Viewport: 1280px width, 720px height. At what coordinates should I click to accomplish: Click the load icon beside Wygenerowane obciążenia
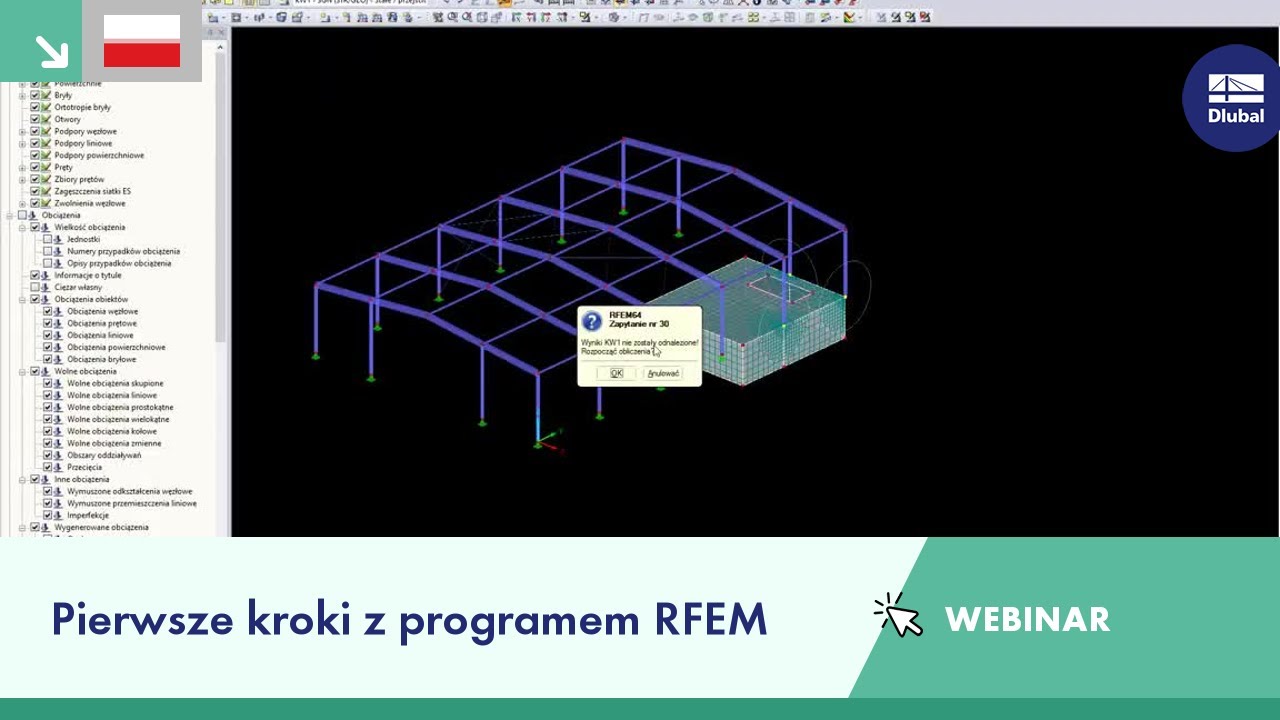coord(46,527)
